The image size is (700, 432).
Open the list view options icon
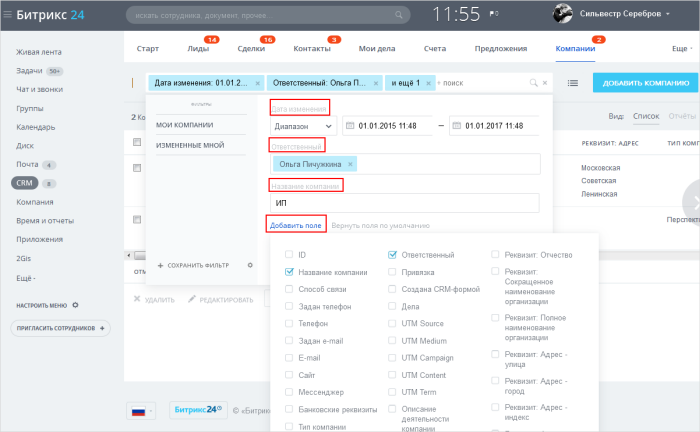point(573,83)
